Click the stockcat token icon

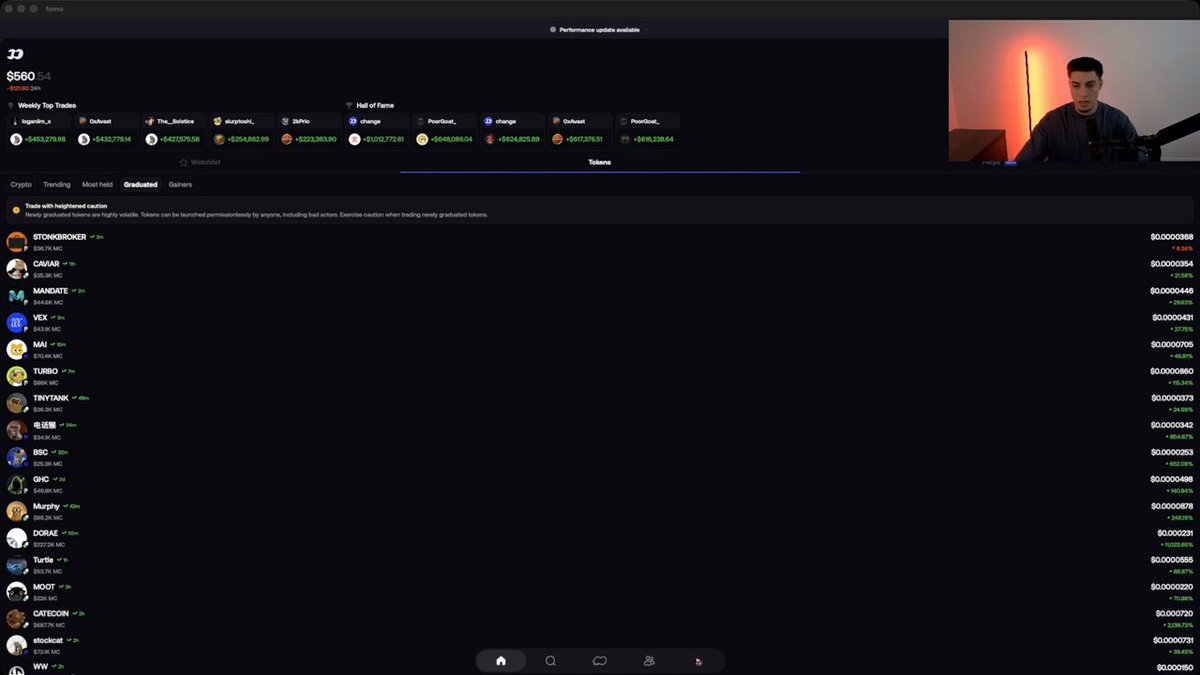coord(16,646)
